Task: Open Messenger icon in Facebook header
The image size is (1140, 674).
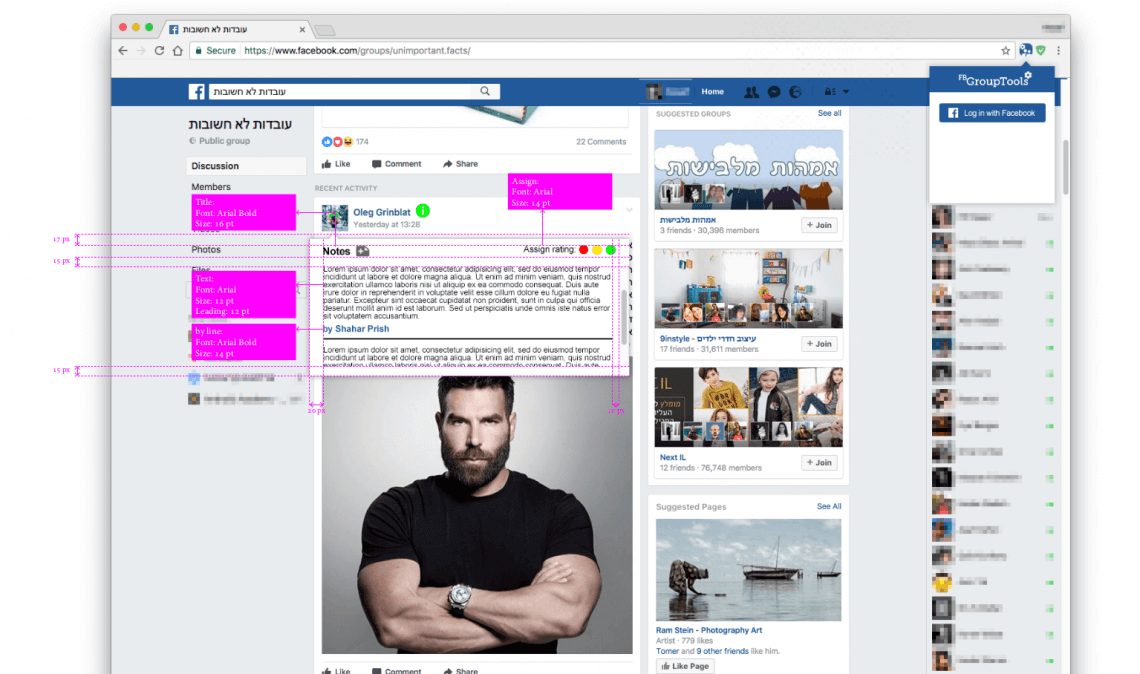Action: (x=774, y=92)
